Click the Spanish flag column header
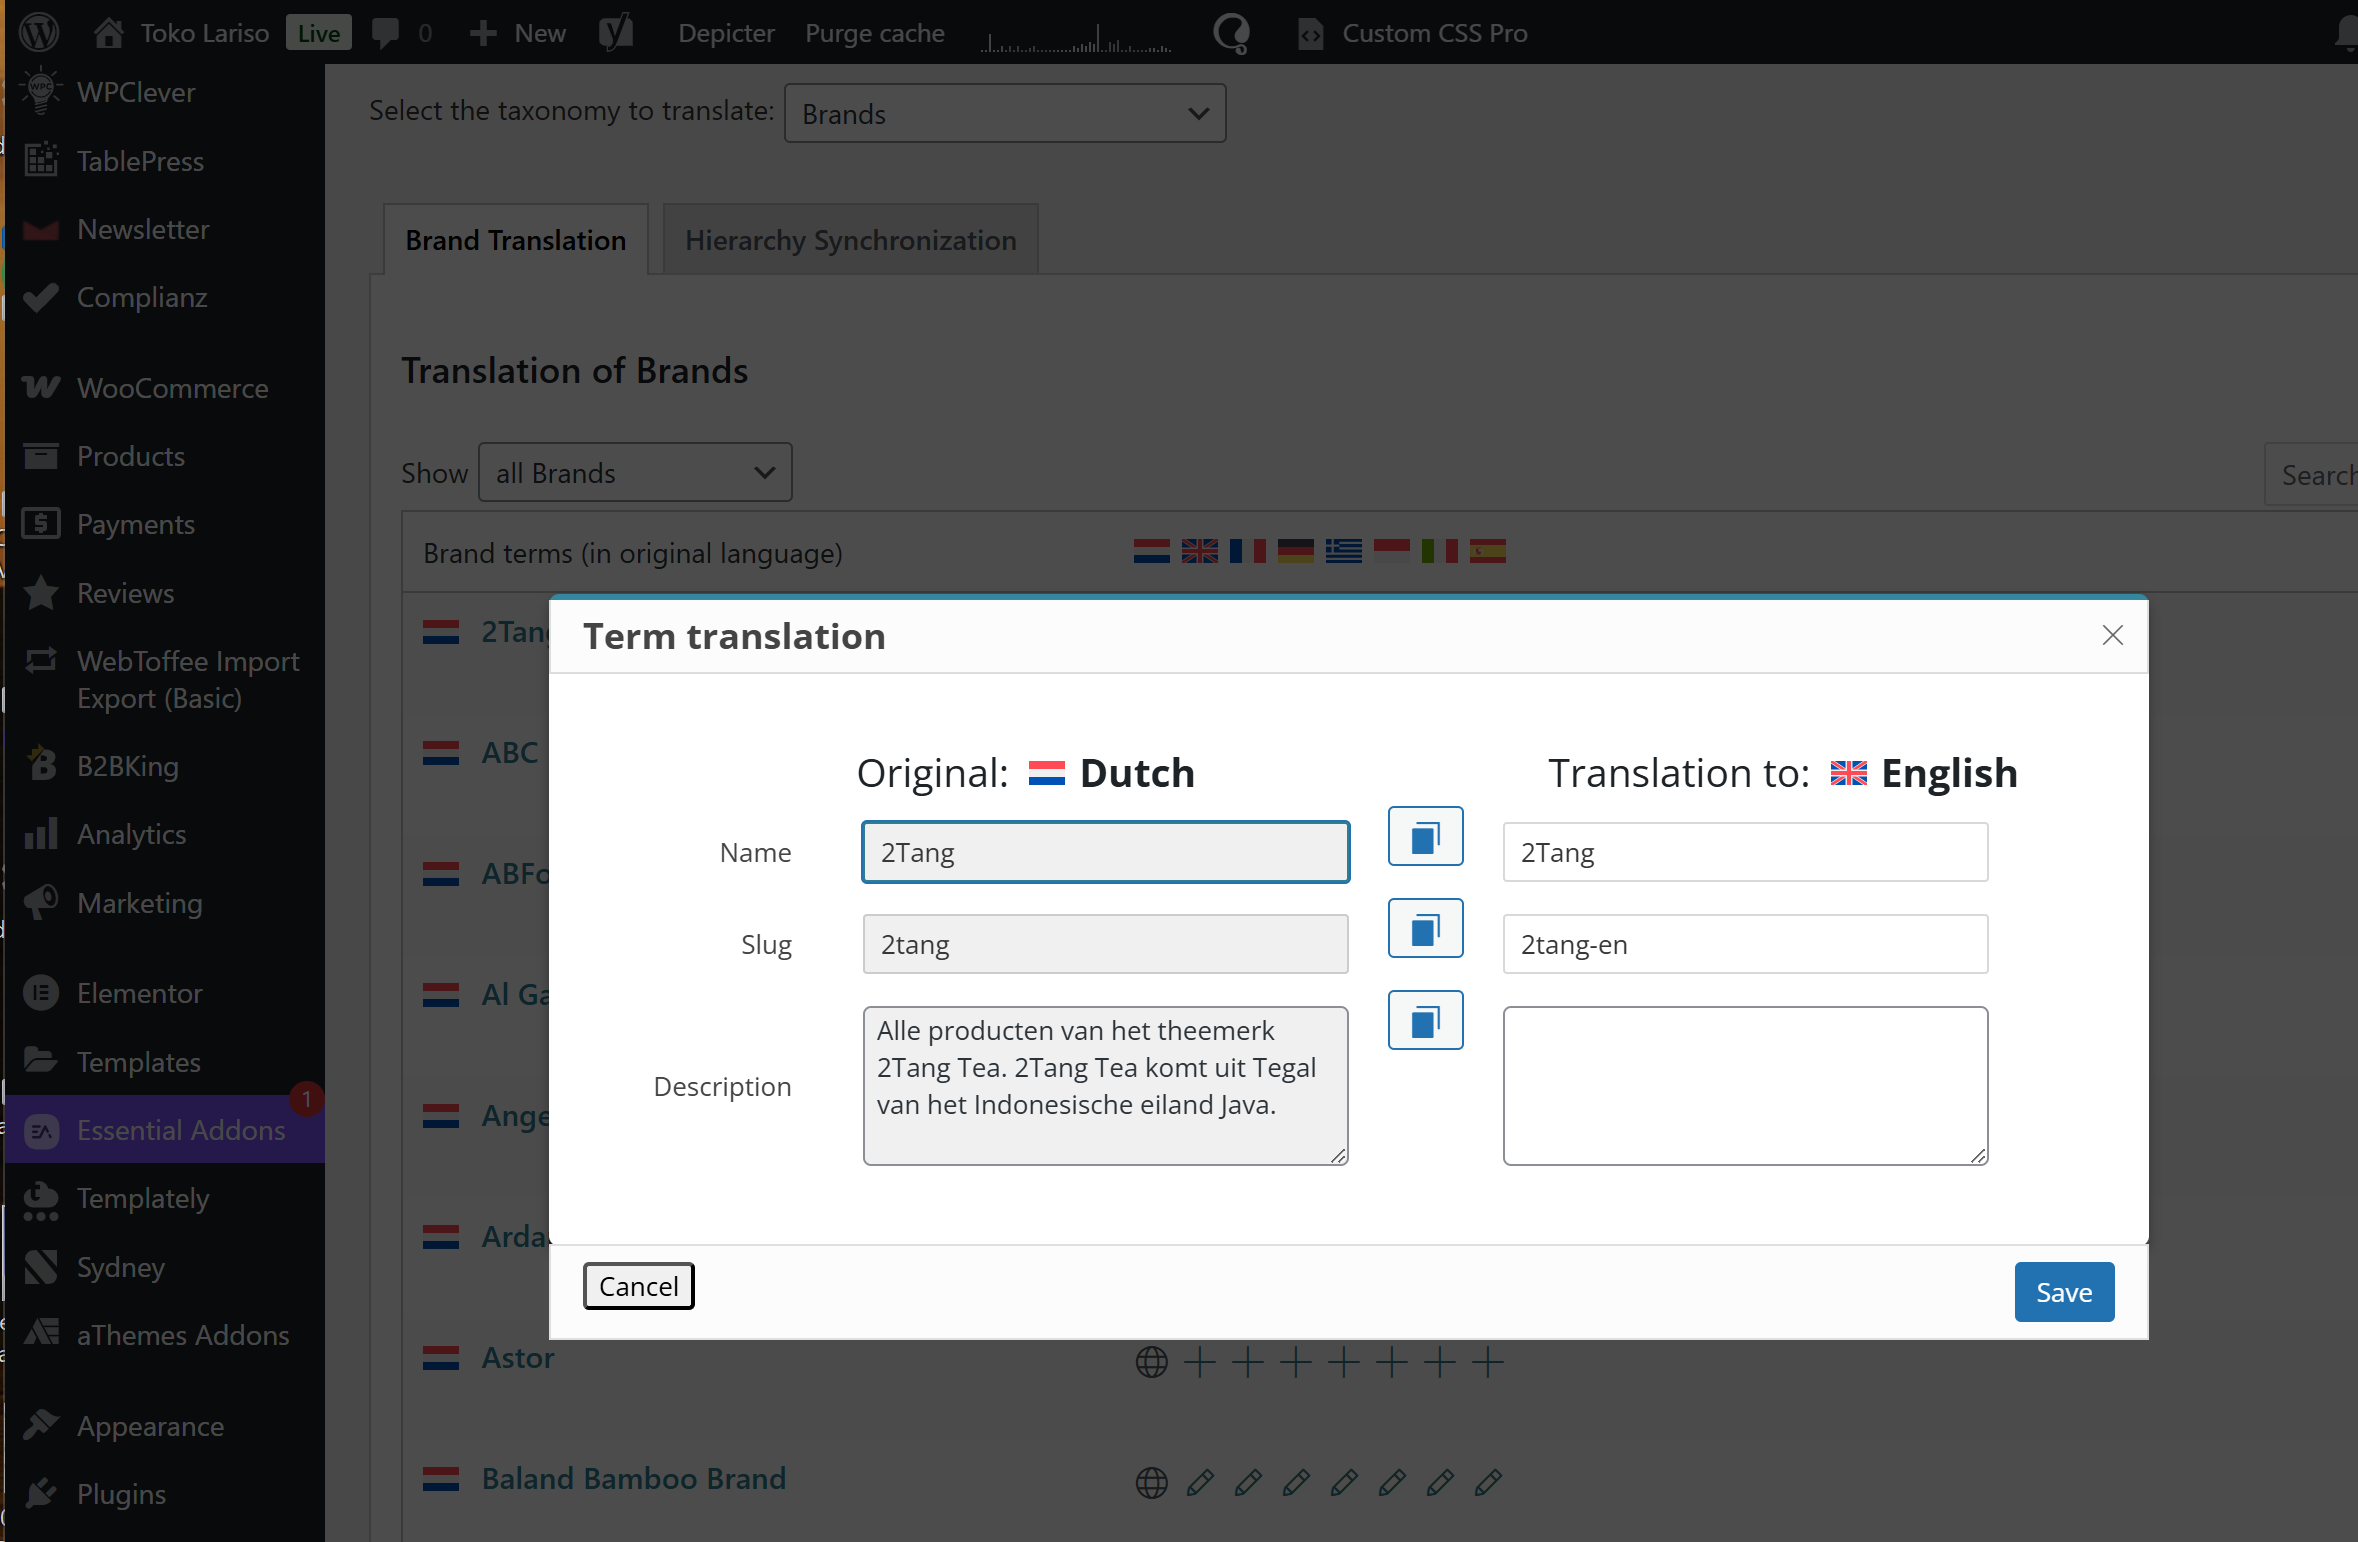This screenshot has height=1542, width=2358. click(1488, 551)
